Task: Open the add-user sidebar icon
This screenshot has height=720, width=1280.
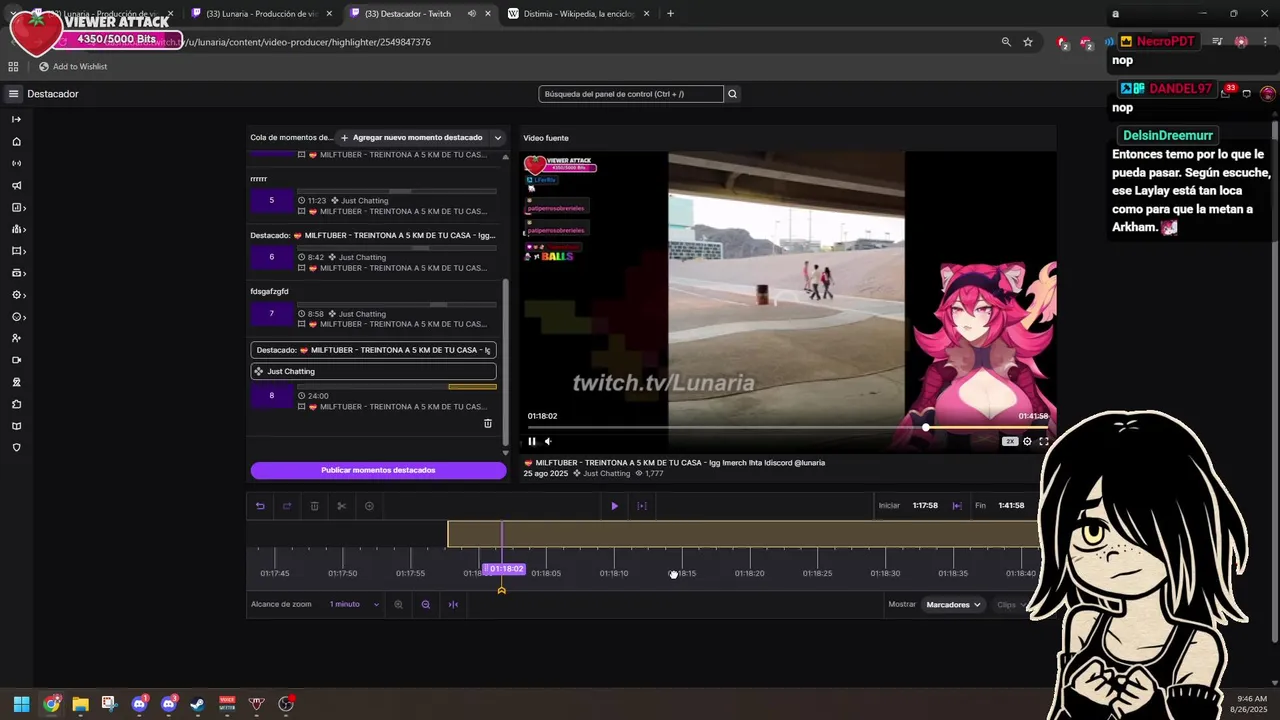Action: (x=16, y=338)
